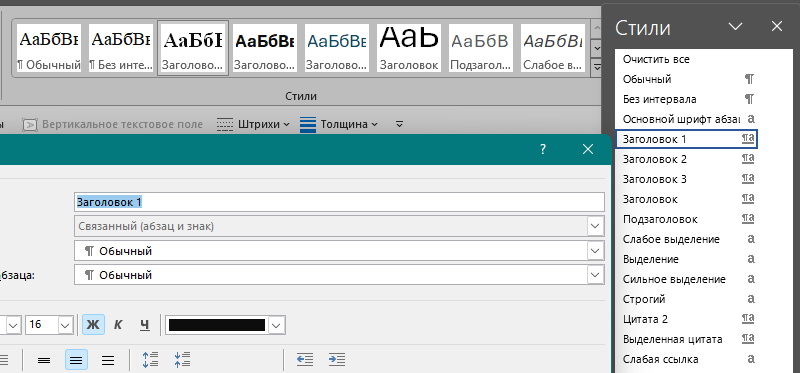Select 'Сильное выделение' in Styles pane
The image size is (800, 373).
[x=686, y=279]
